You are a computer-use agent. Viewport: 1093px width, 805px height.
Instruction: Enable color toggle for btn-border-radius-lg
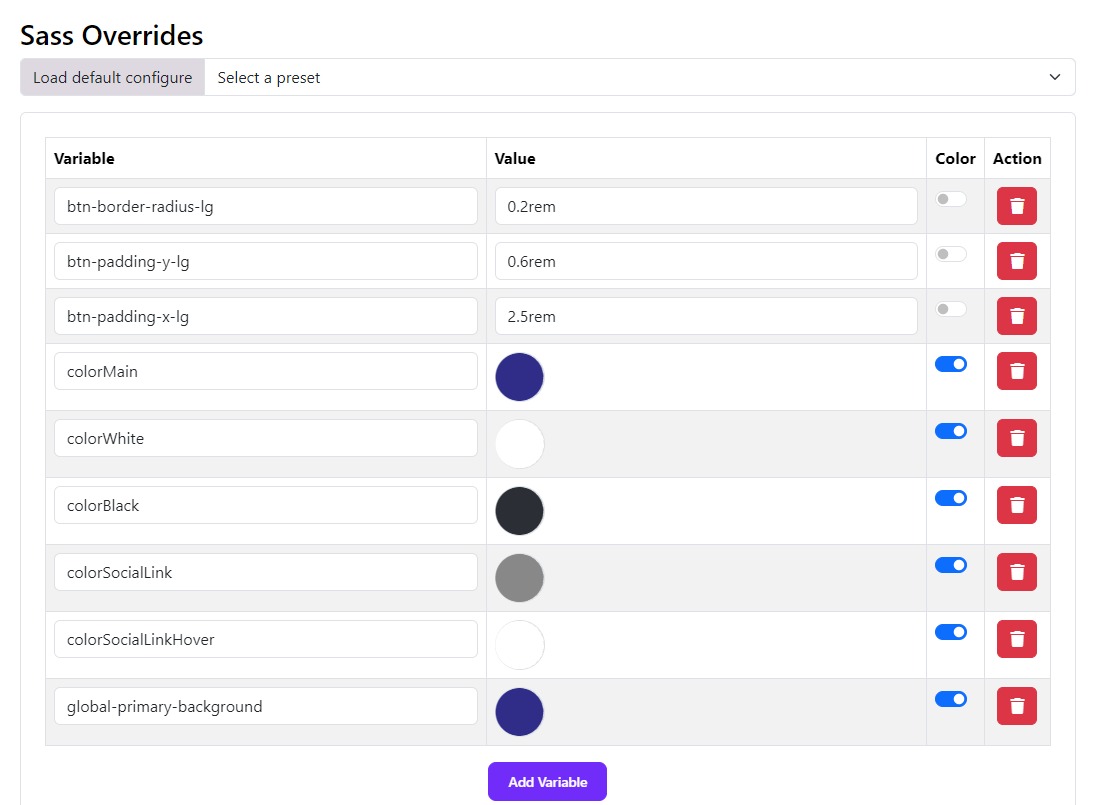(951, 199)
